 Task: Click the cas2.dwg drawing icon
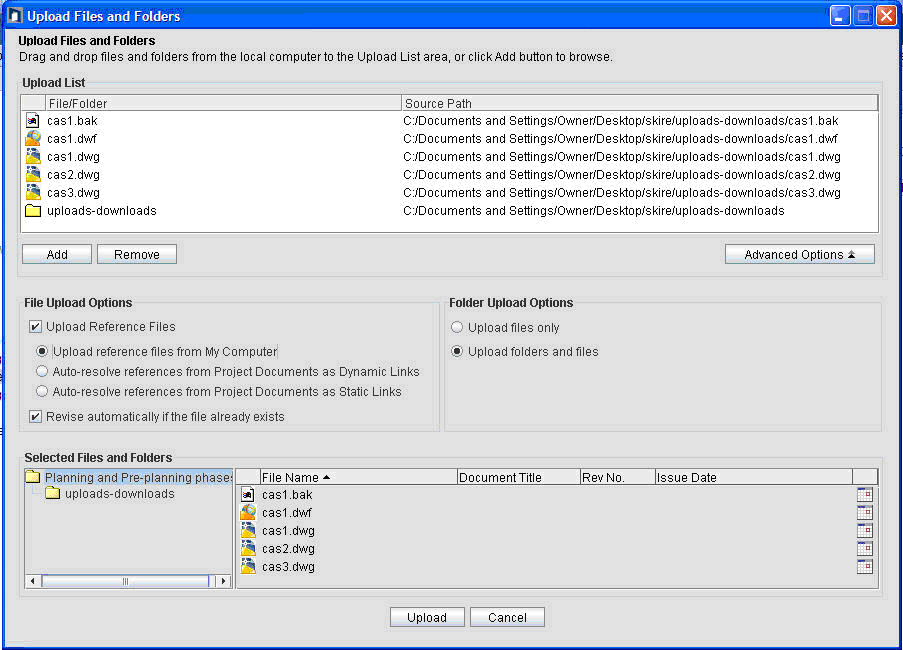tap(32, 174)
